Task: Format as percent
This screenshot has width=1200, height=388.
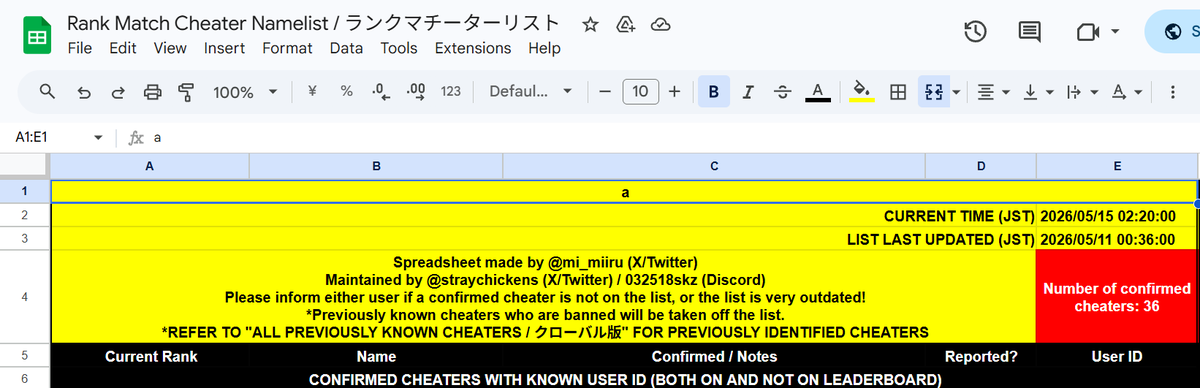Action: click(346, 91)
